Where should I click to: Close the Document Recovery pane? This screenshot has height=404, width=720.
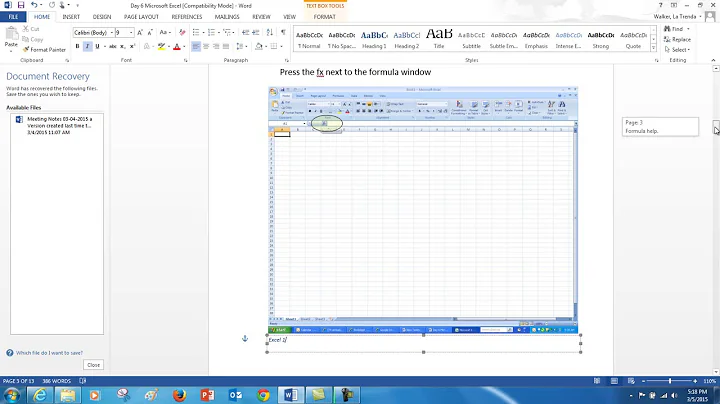point(94,365)
